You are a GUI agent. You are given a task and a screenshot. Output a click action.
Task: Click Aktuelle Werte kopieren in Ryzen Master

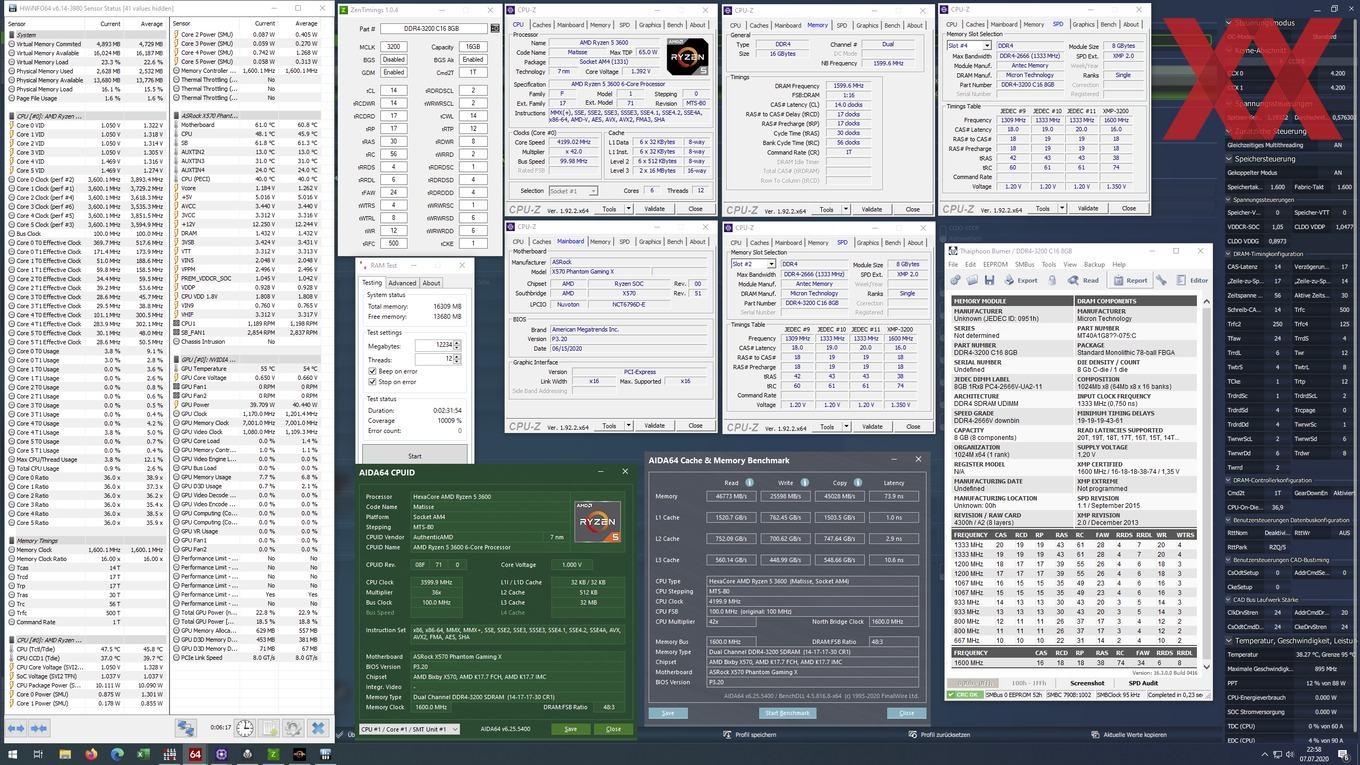pyautogui.click(x=1130, y=735)
